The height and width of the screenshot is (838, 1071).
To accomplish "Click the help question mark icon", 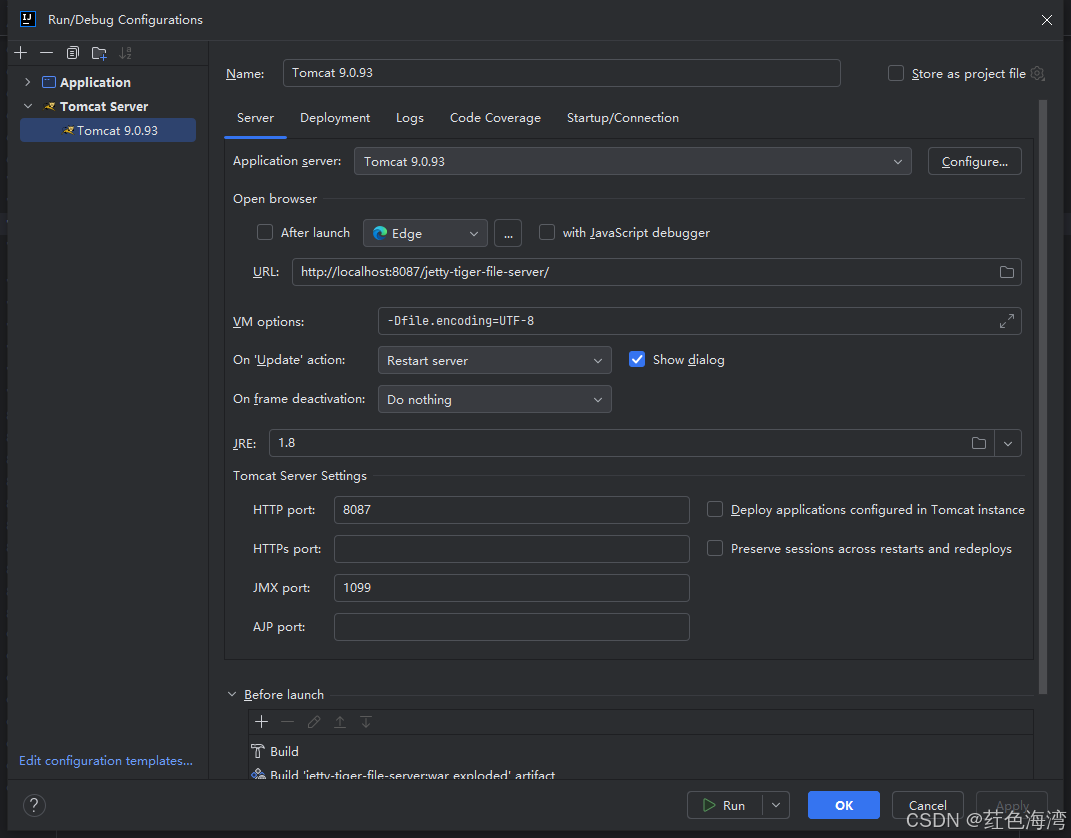I will [33, 805].
